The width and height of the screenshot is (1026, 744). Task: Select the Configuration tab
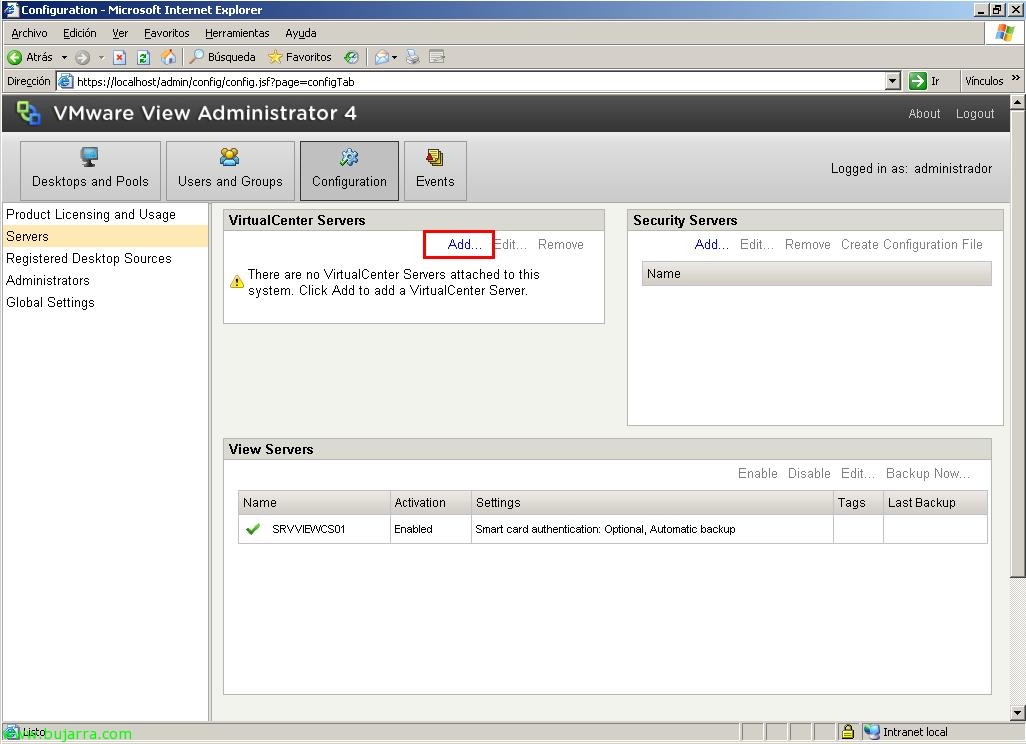[x=349, y=171]
